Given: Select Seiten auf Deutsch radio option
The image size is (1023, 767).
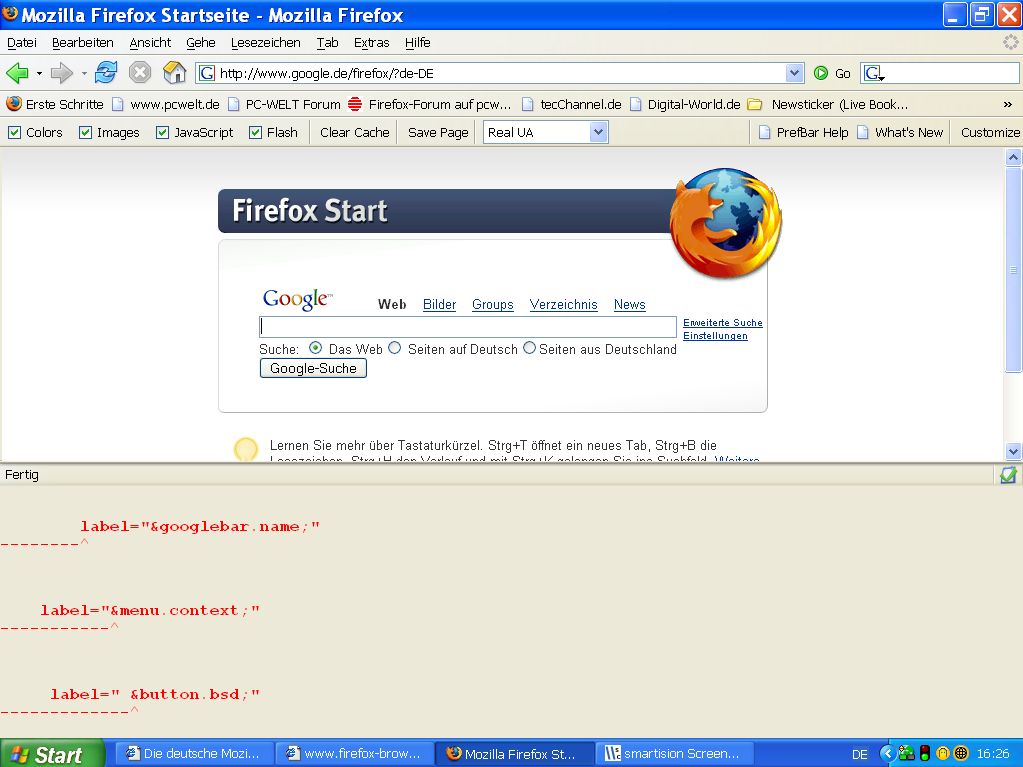Looking at the screenshot, I should pos(395,348).
